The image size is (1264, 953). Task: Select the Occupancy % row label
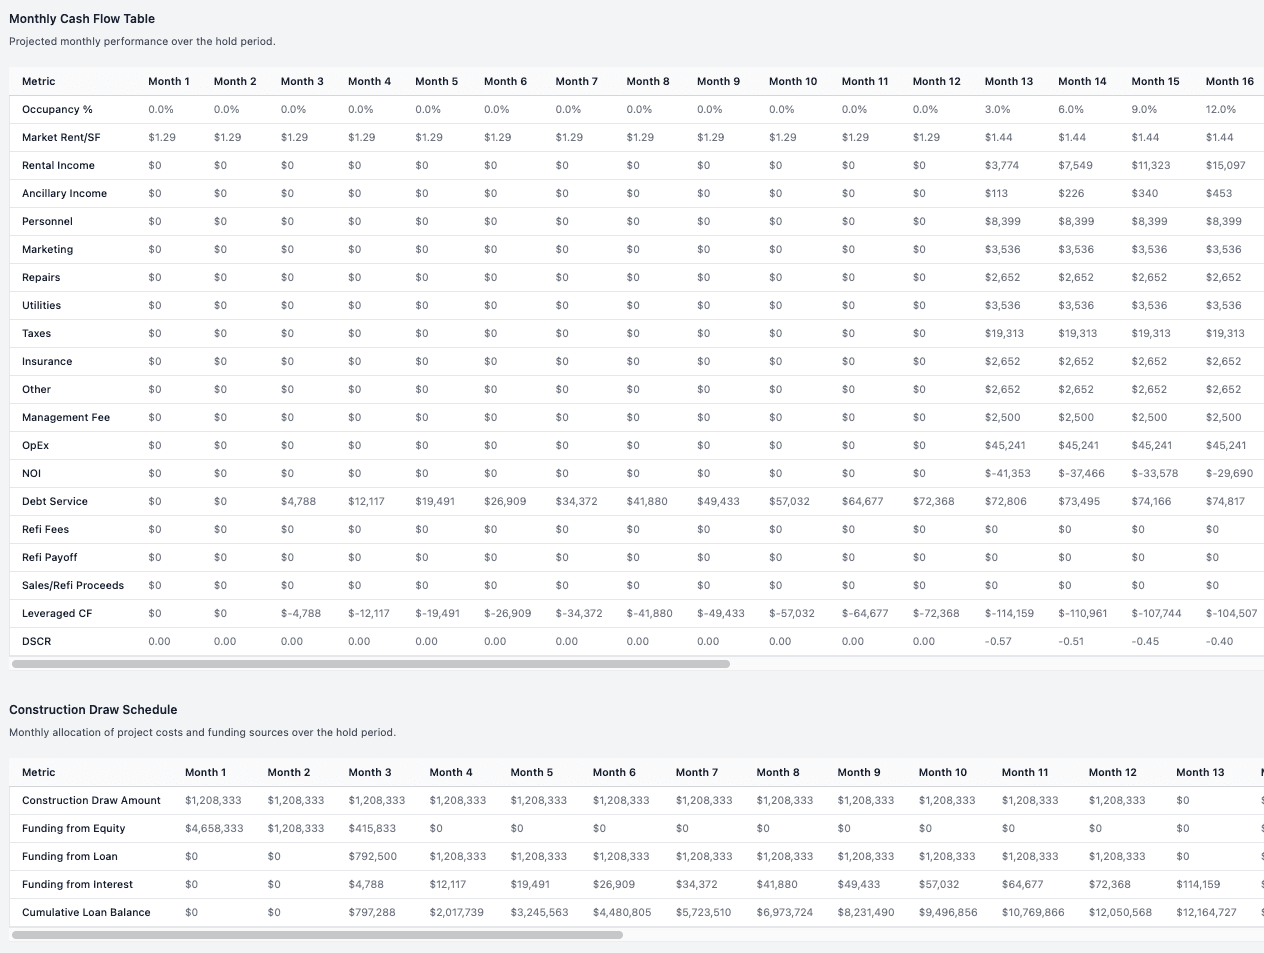pos(57,109)
